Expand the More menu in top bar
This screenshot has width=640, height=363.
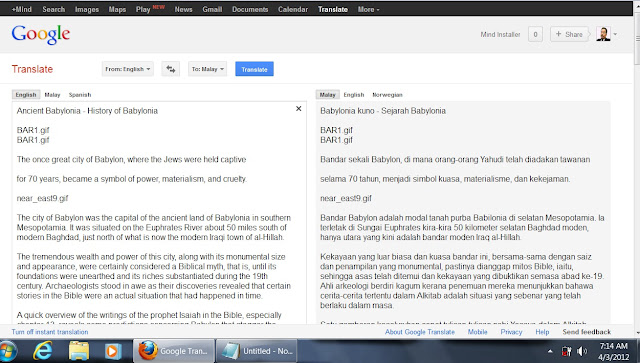click(x=368, y=9)
